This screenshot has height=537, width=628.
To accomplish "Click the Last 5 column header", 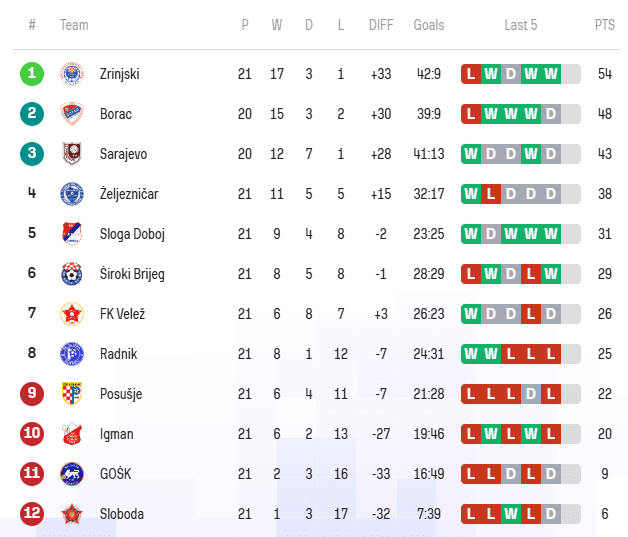I will [520, 25].
